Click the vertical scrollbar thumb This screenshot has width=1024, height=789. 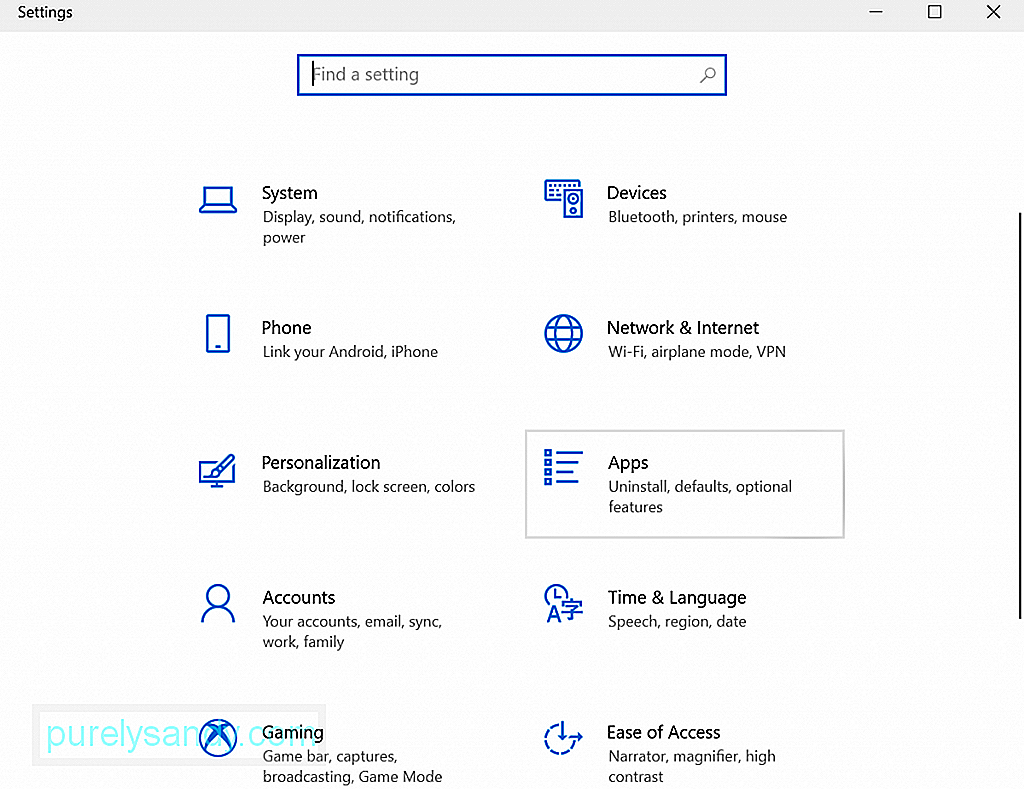(x=1019, y=415)
